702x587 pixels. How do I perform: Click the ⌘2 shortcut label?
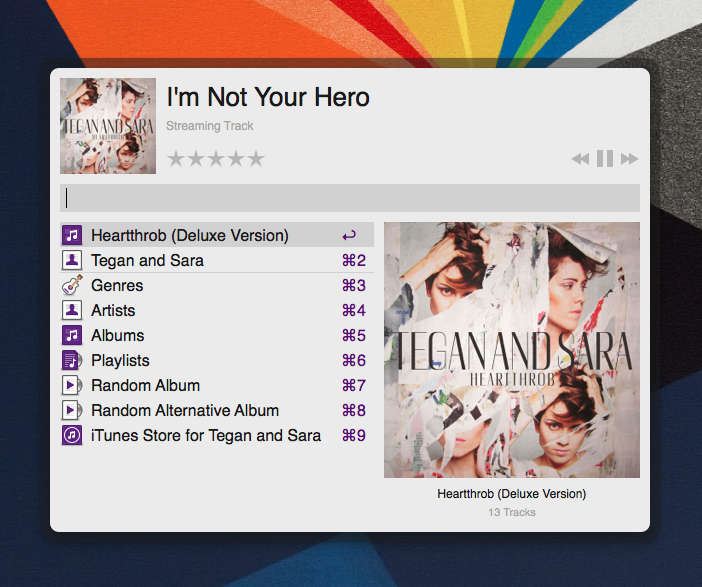click(x=354, y=260)
